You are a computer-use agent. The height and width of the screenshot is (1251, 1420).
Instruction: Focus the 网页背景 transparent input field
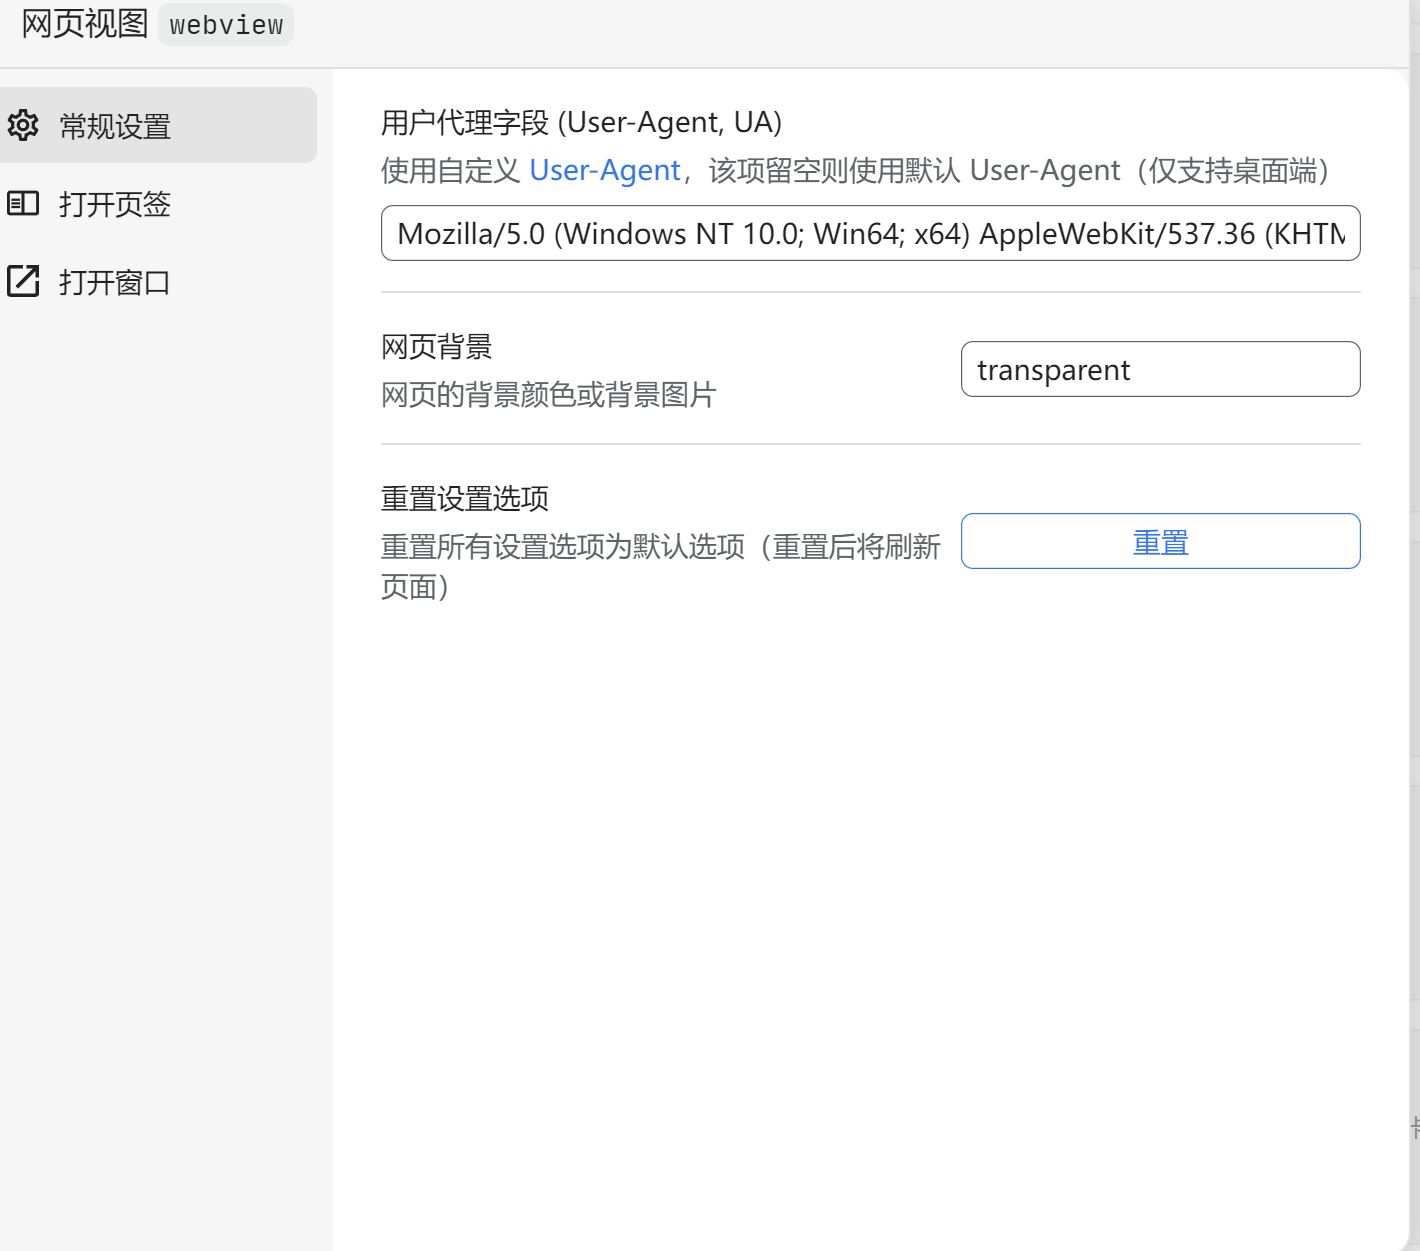click(x=1160, y=369)
